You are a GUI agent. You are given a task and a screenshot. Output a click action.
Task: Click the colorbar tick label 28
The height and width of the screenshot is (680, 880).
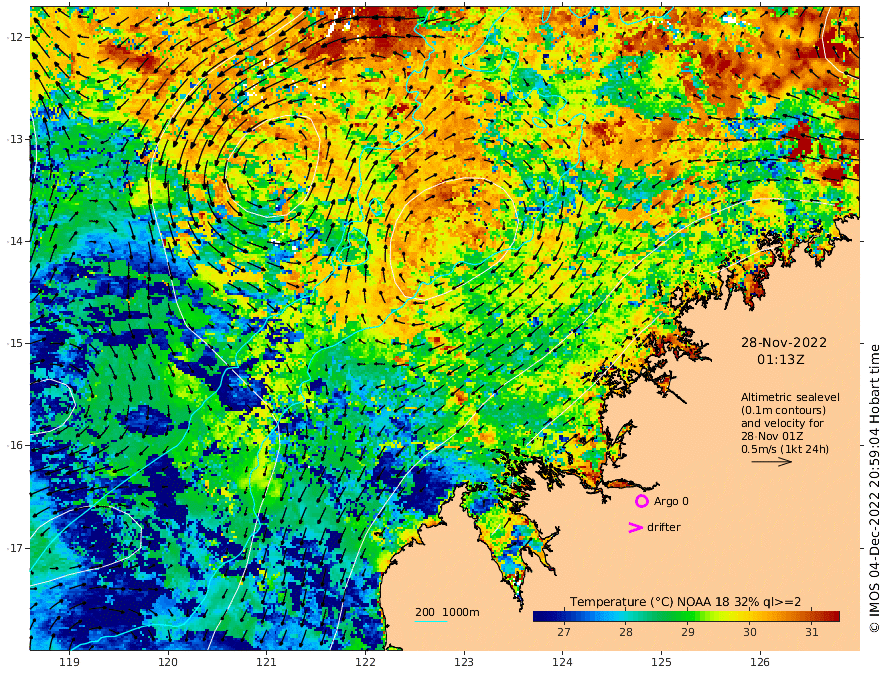(626, 632)
